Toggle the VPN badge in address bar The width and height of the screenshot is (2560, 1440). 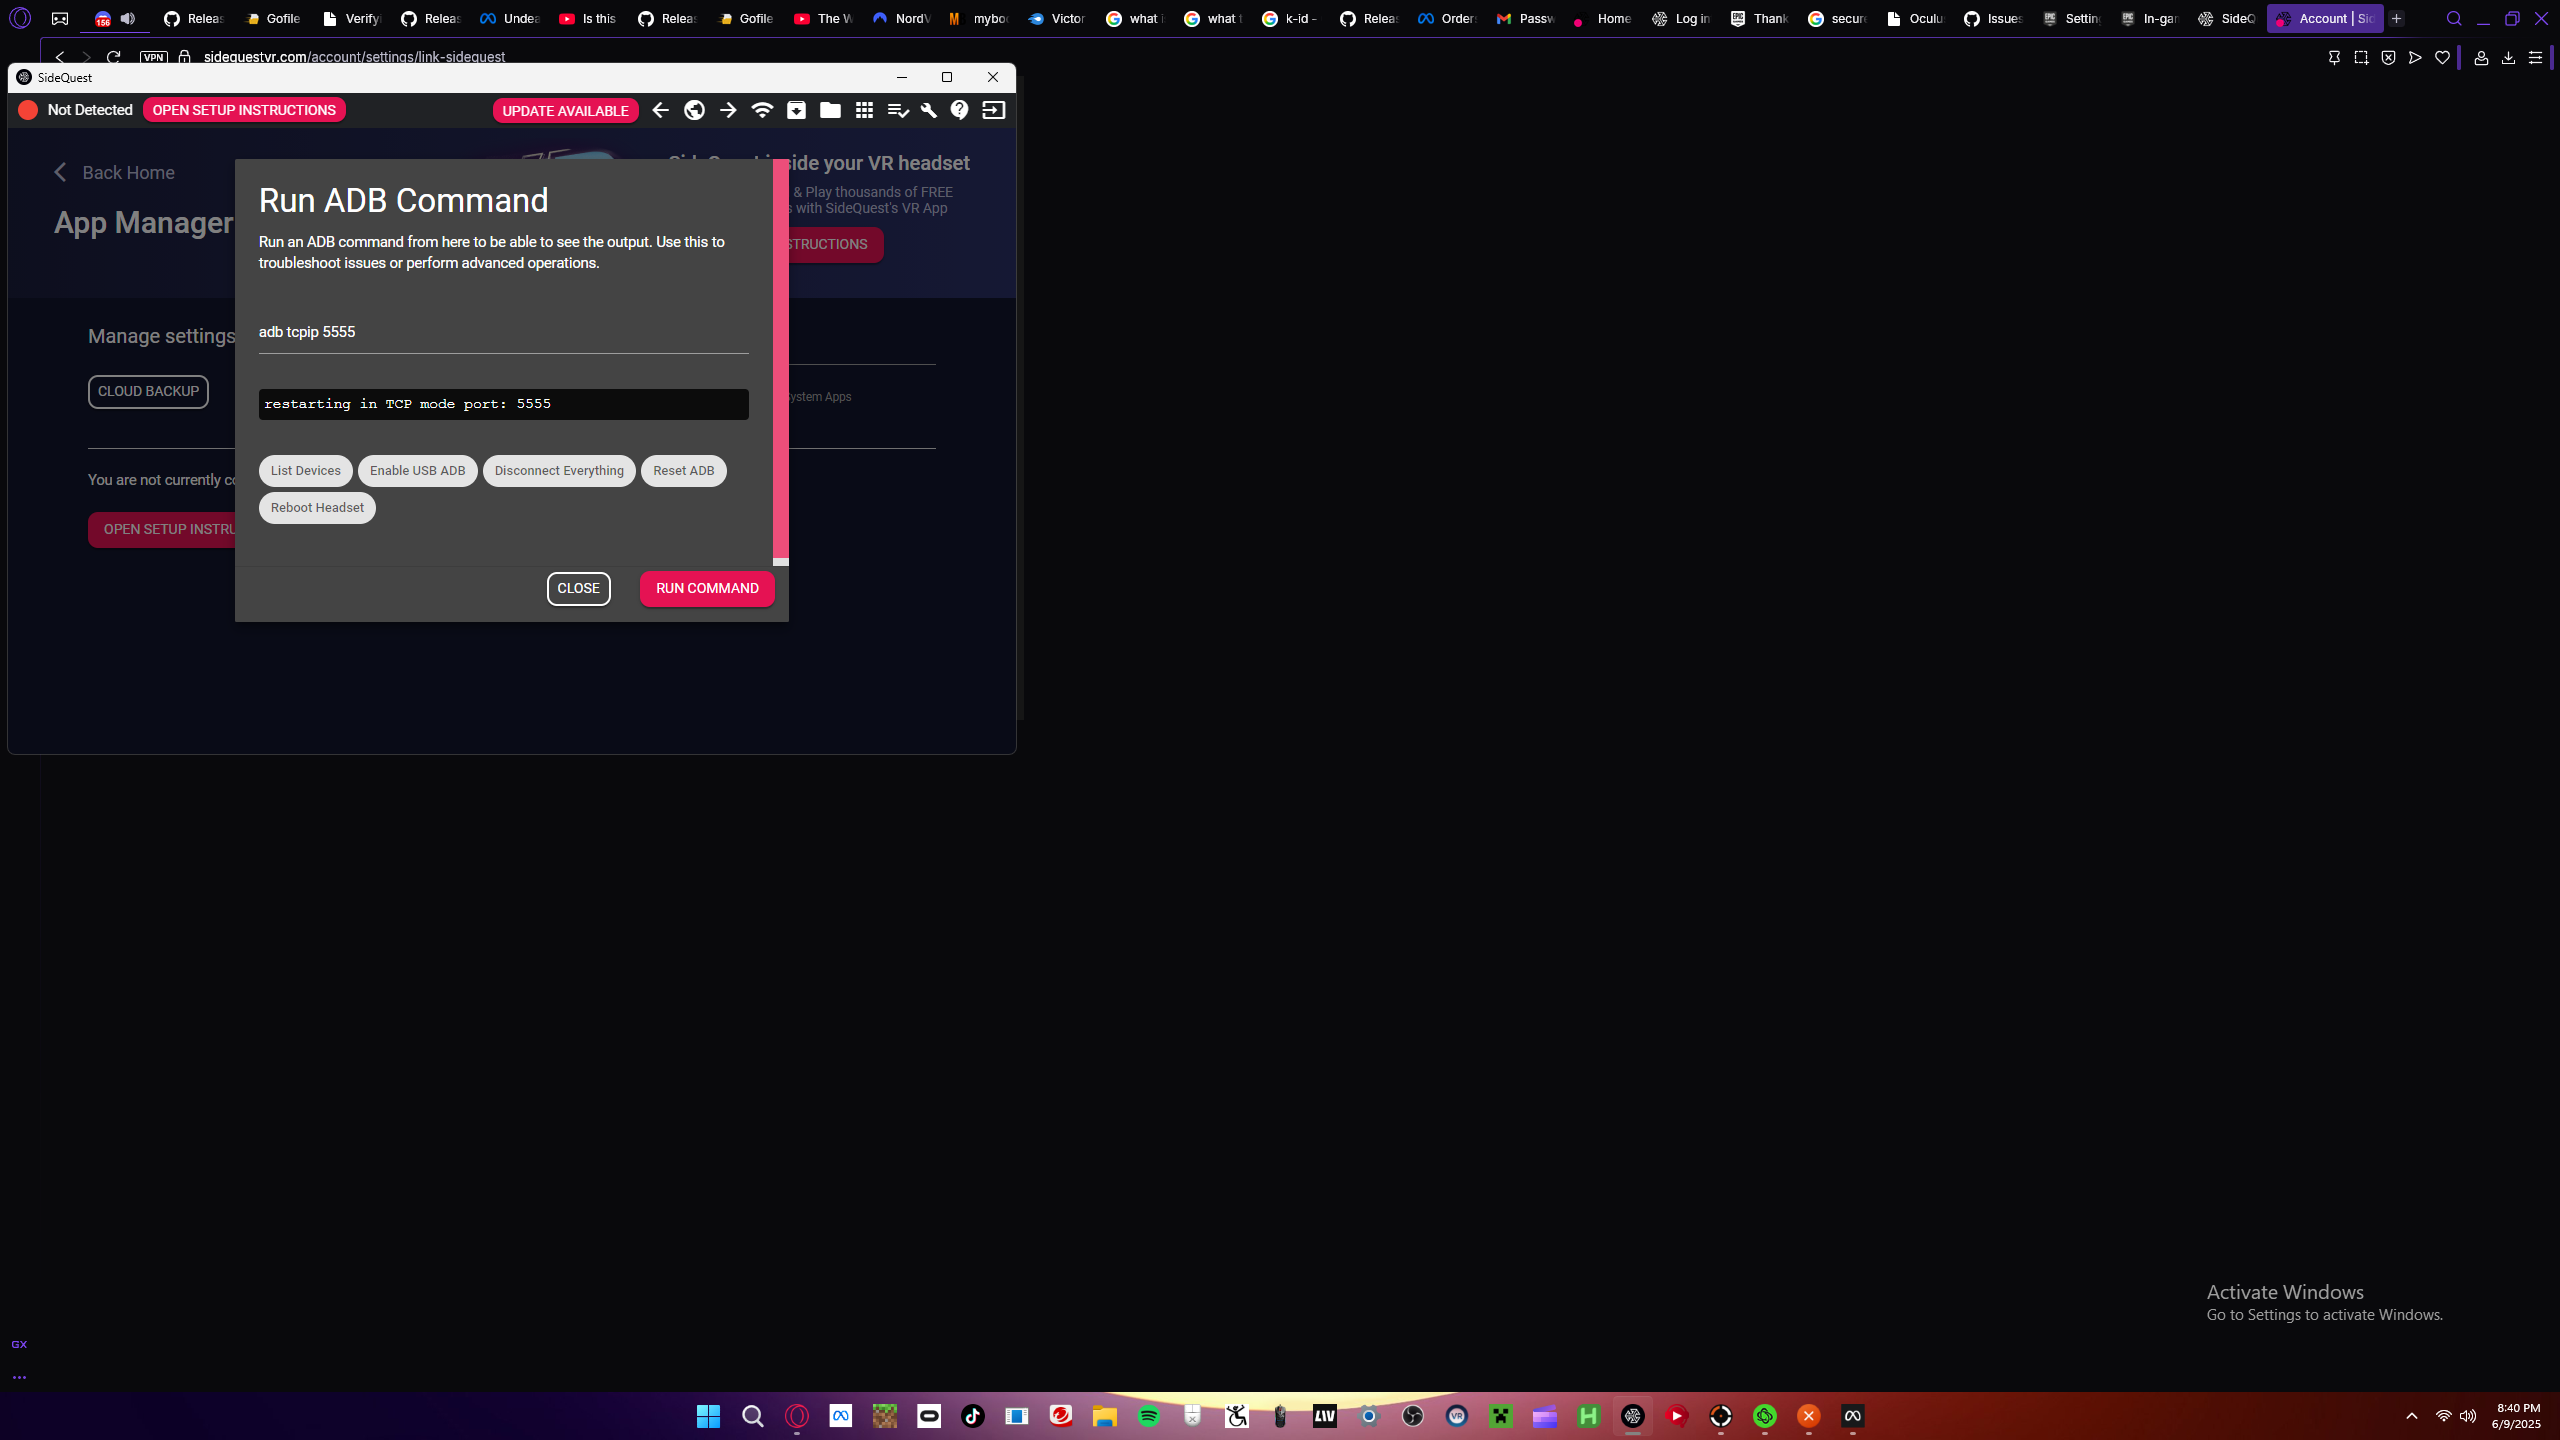(x=154, y=57)
